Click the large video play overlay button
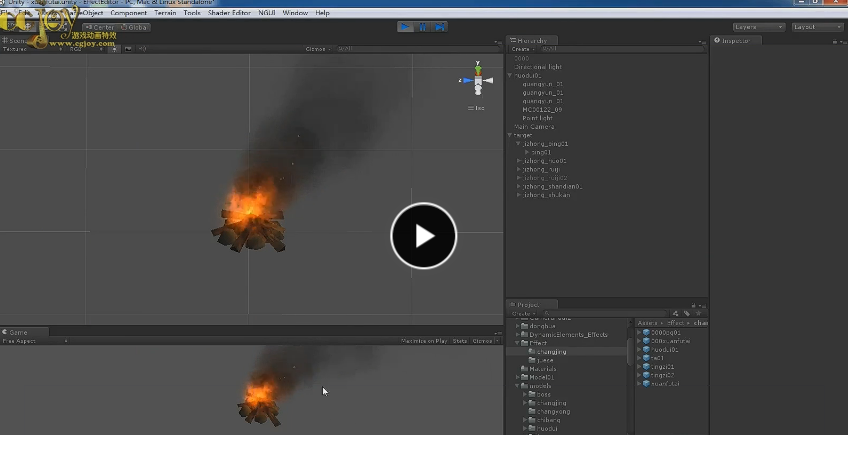The image size is (848, 458). tap(423, 236)
